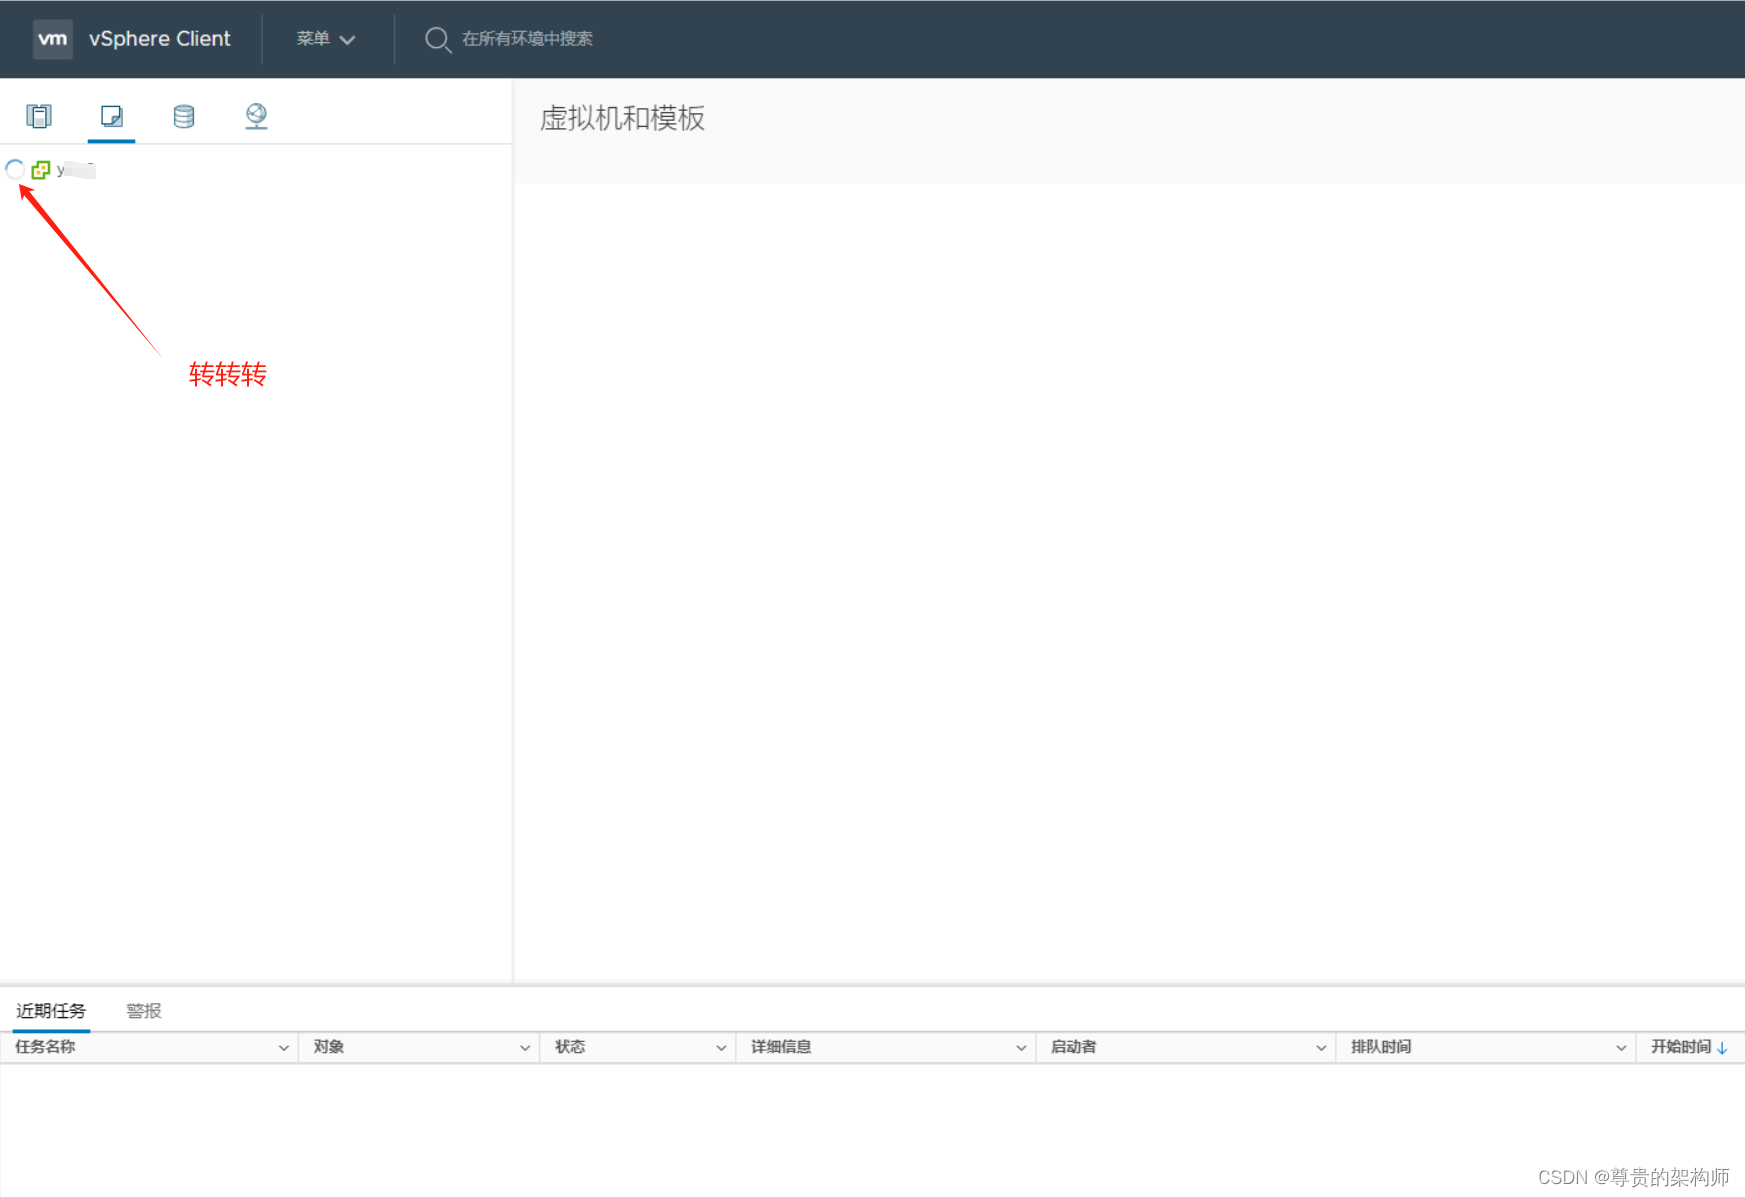Open the 详细信息 column filter dropdown

click(x=1021, y=1048)
